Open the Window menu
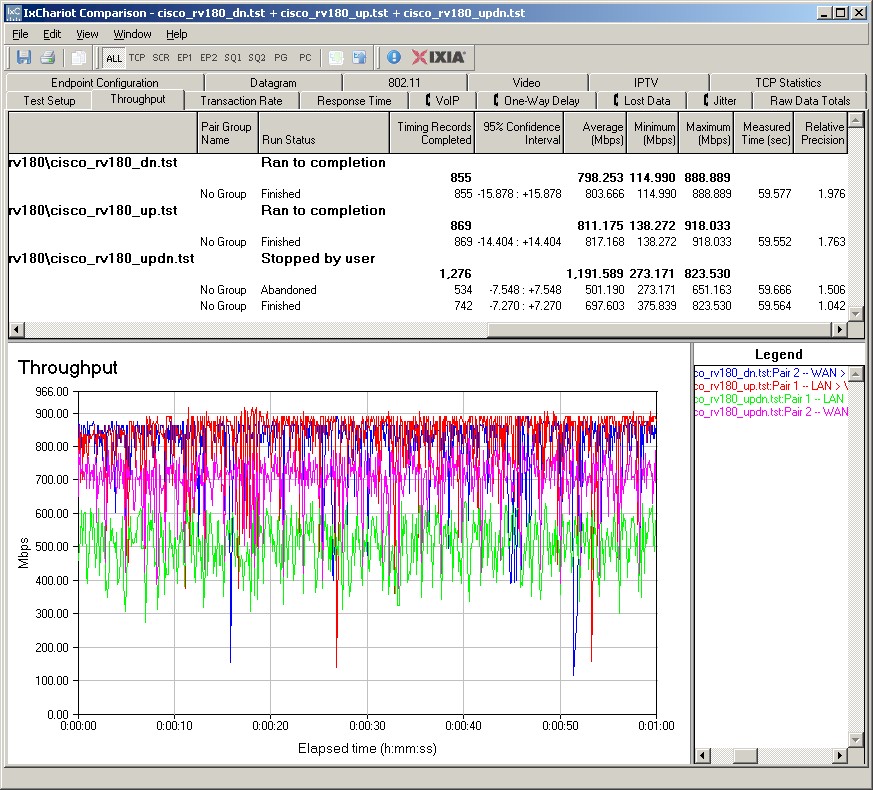The image size is (873, 790). [132, 34]
